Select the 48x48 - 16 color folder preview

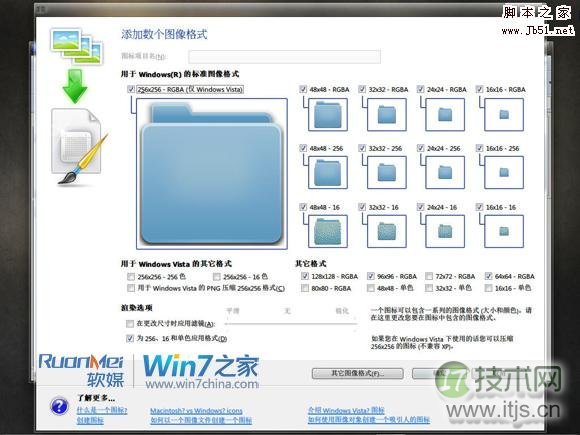pos(328,231)
